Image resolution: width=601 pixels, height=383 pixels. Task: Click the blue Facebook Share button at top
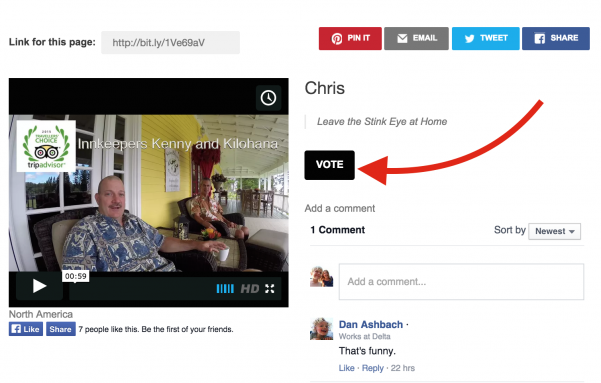(x=556, y=38)
